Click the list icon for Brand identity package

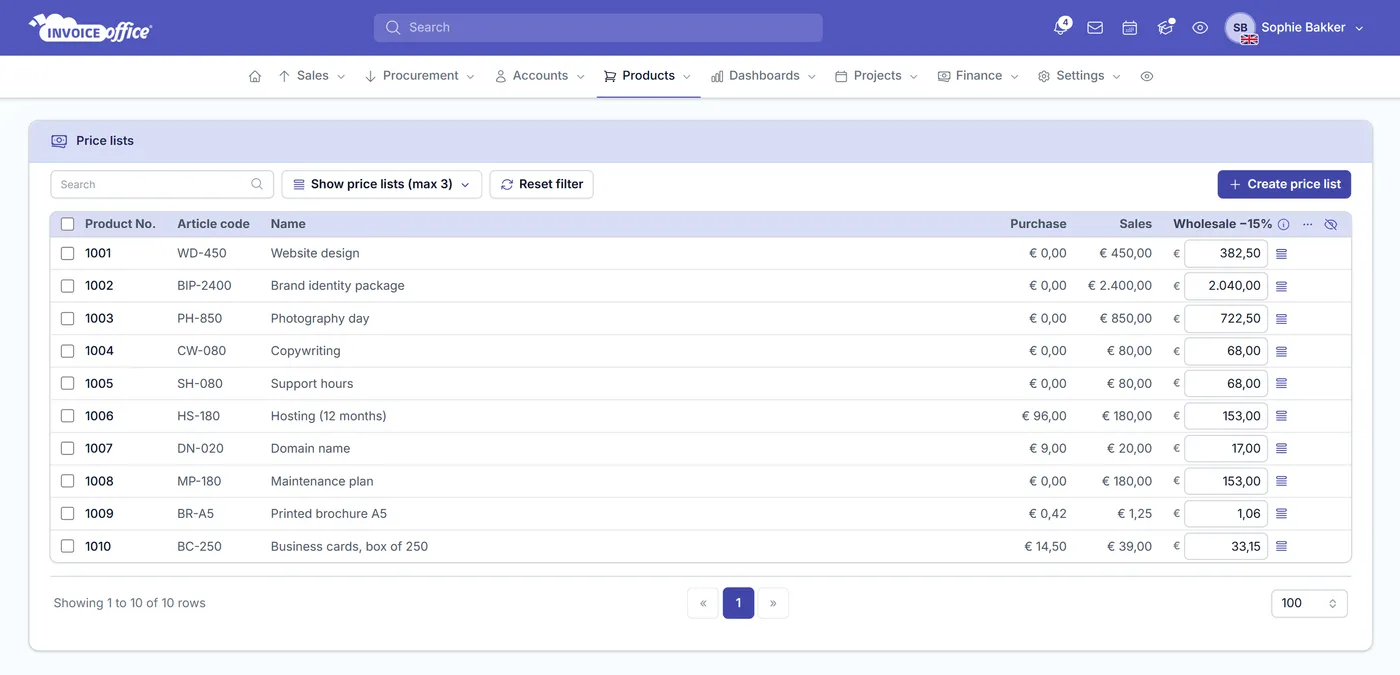coord(1282,286)
